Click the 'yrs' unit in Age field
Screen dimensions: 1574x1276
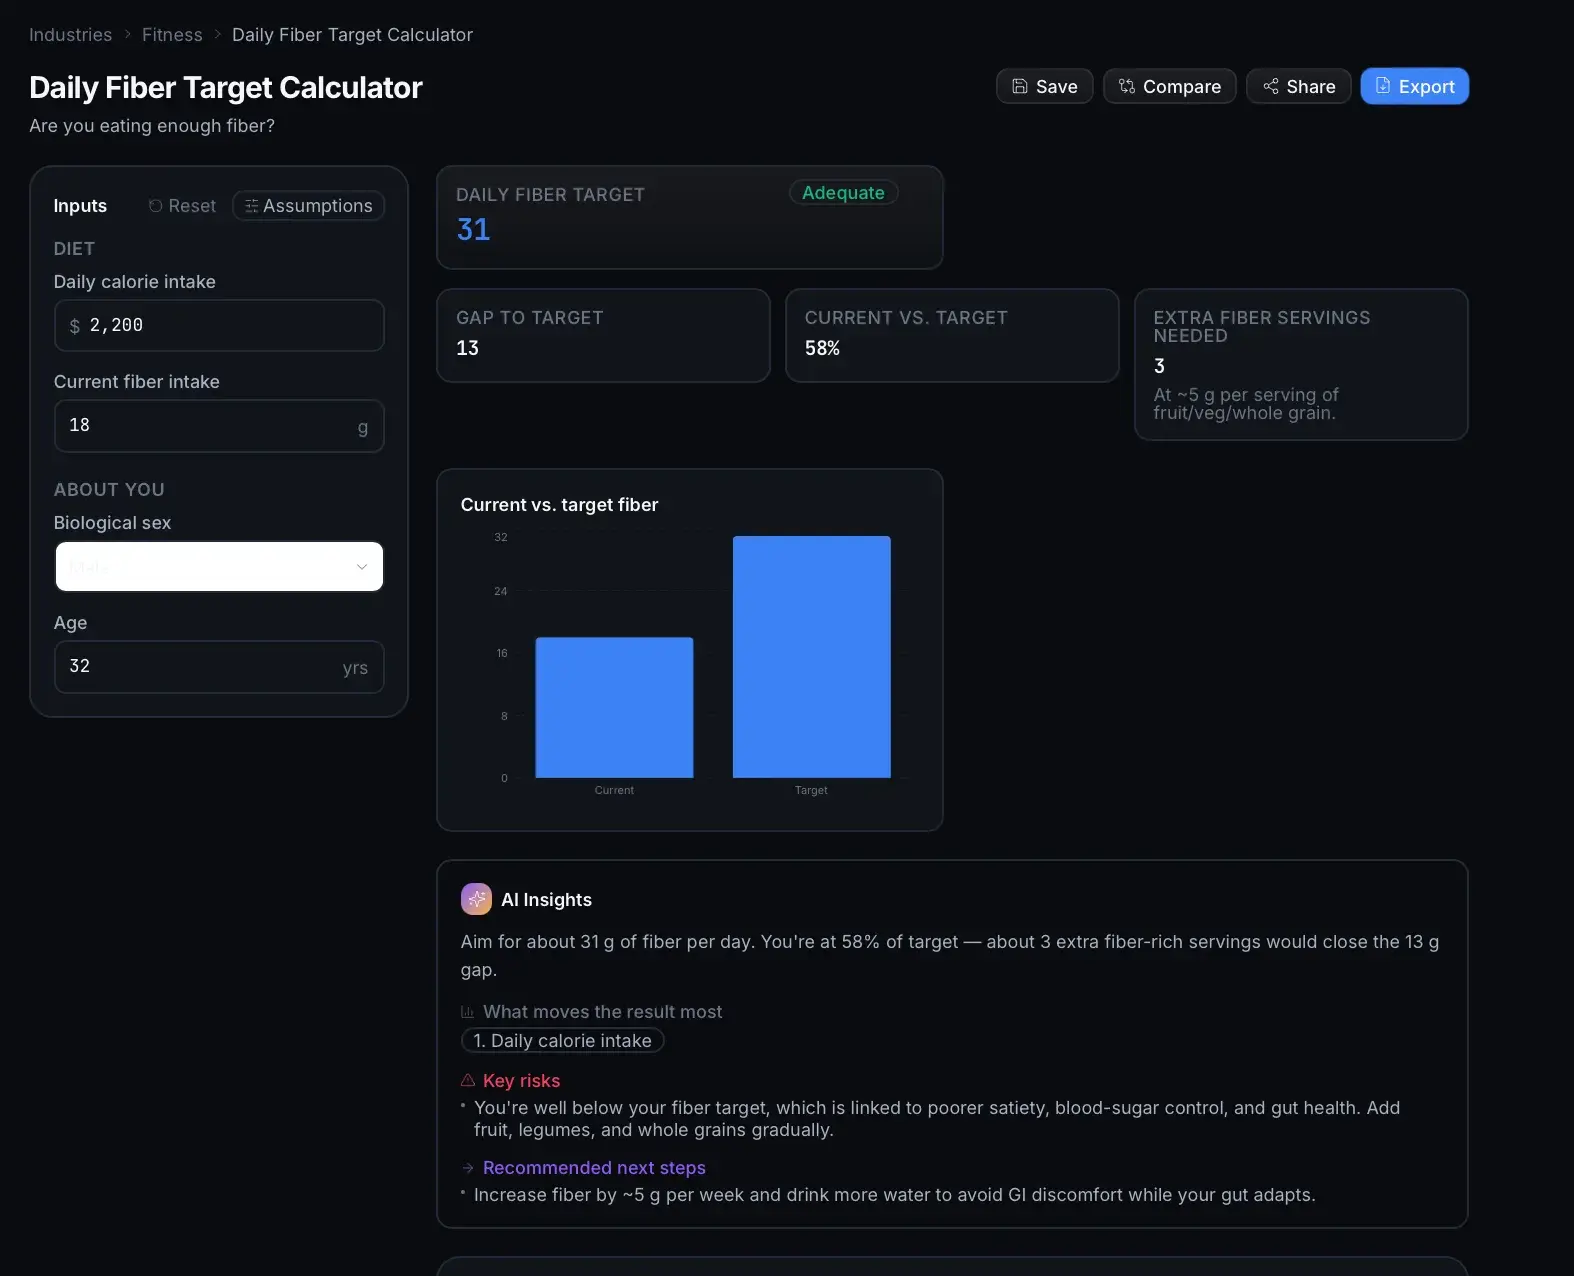click(355, 668)
